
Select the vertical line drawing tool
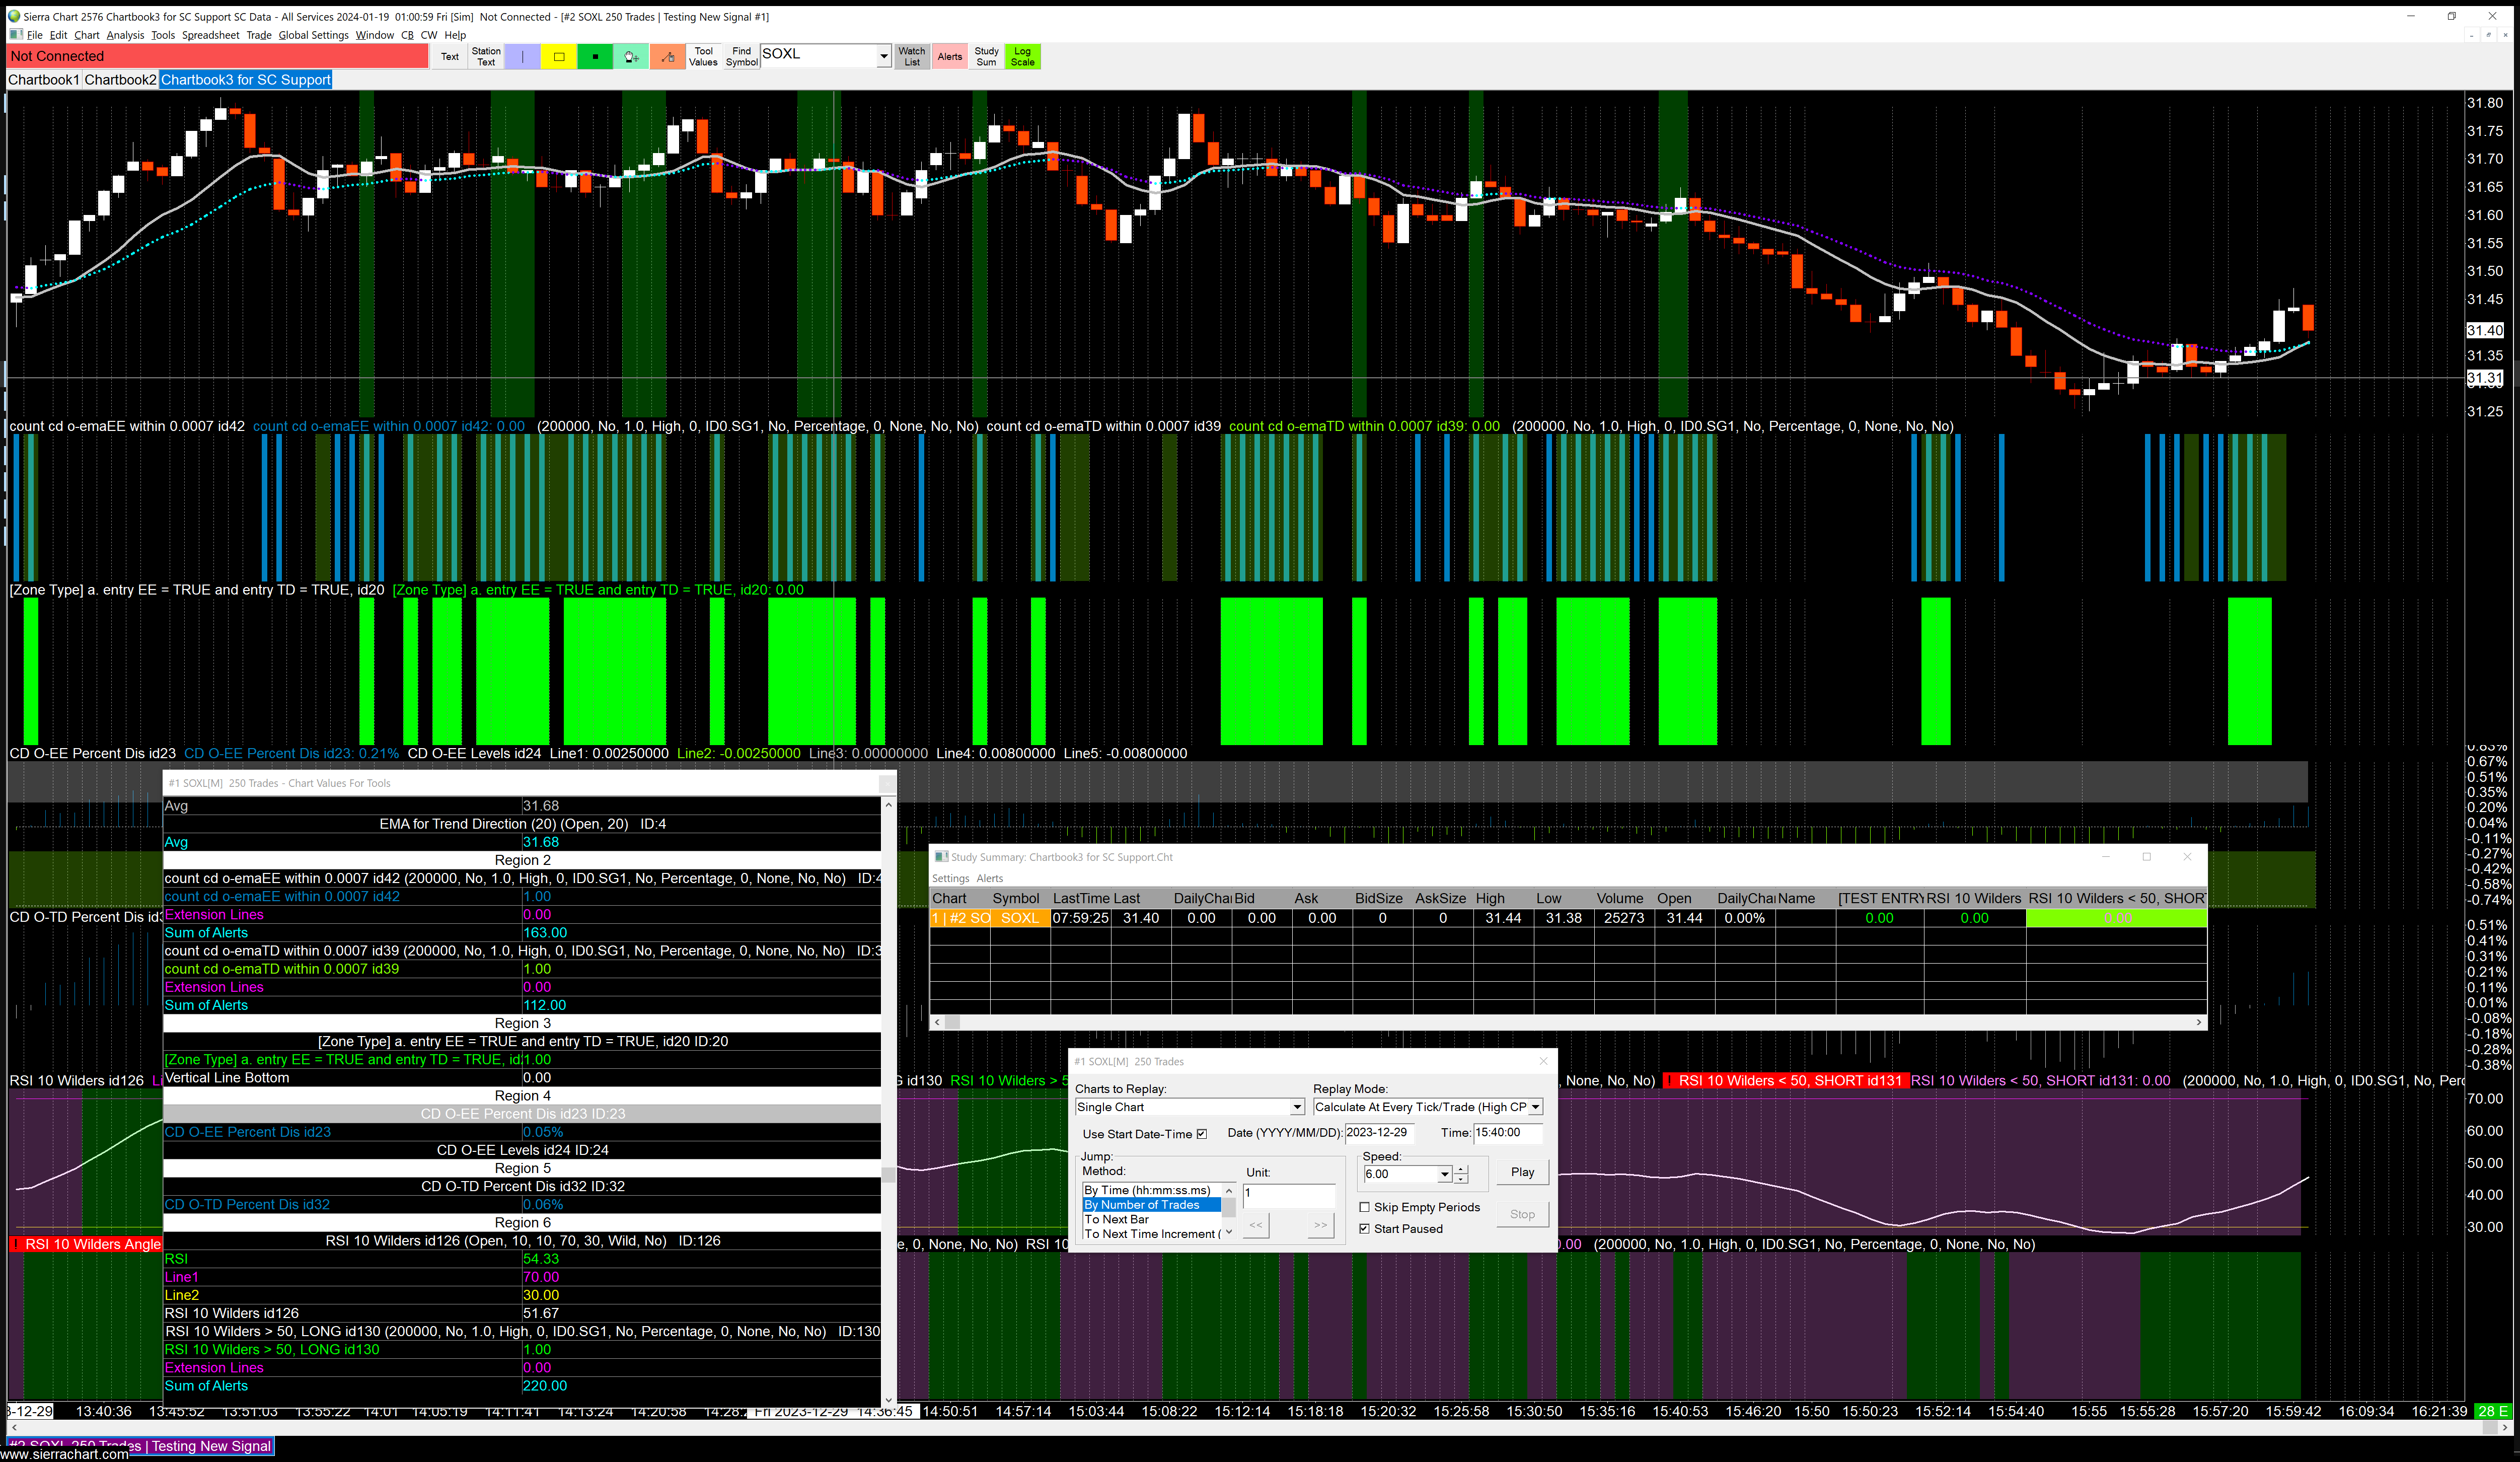tap(522, 57)
